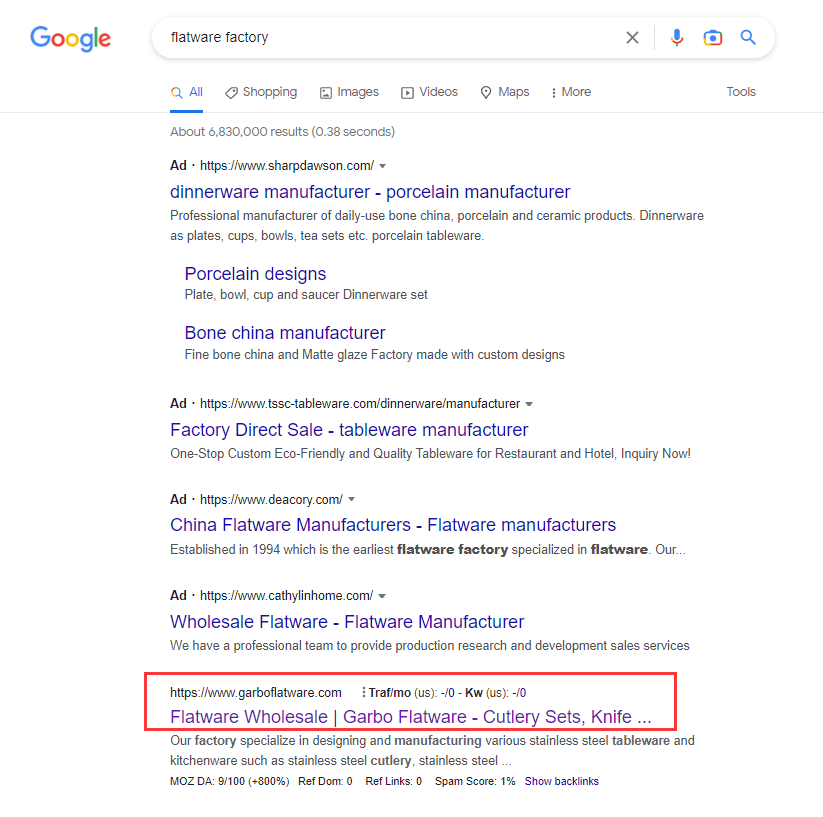This screenshot has width=823, height=817.
Task: Open the Tools filter button
Action: pos(741,92)
